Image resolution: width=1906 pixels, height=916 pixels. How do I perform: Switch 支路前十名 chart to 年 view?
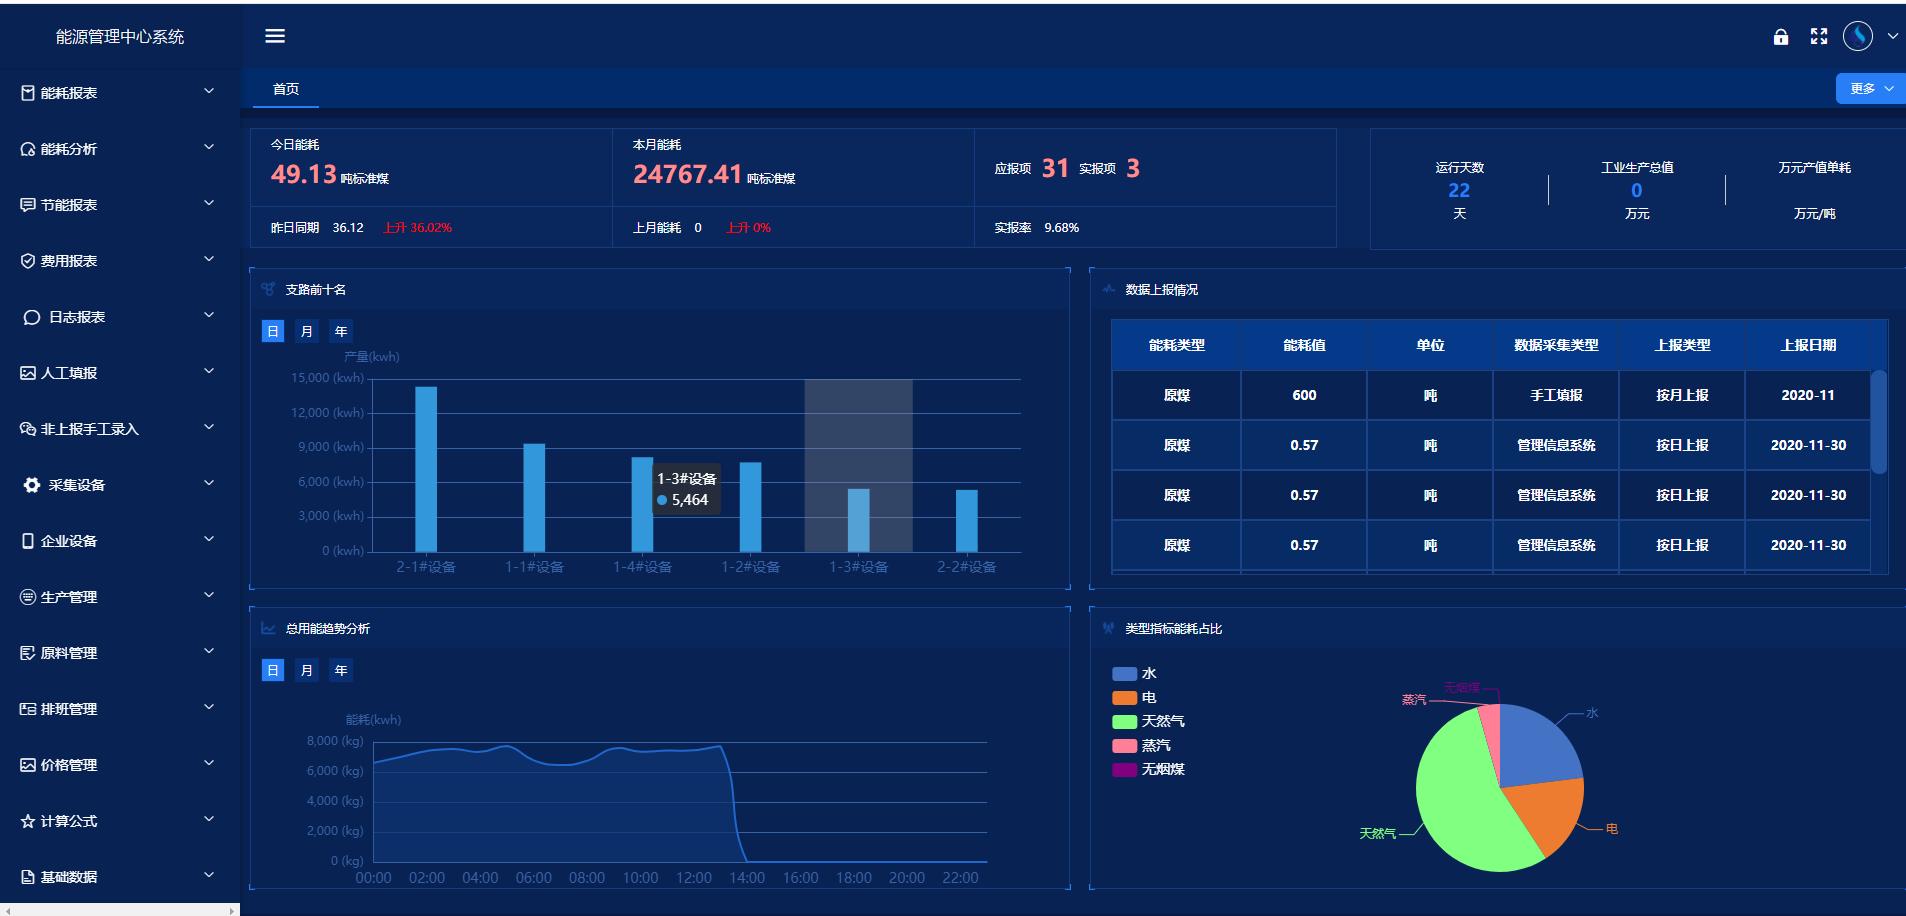pos(341,331)
